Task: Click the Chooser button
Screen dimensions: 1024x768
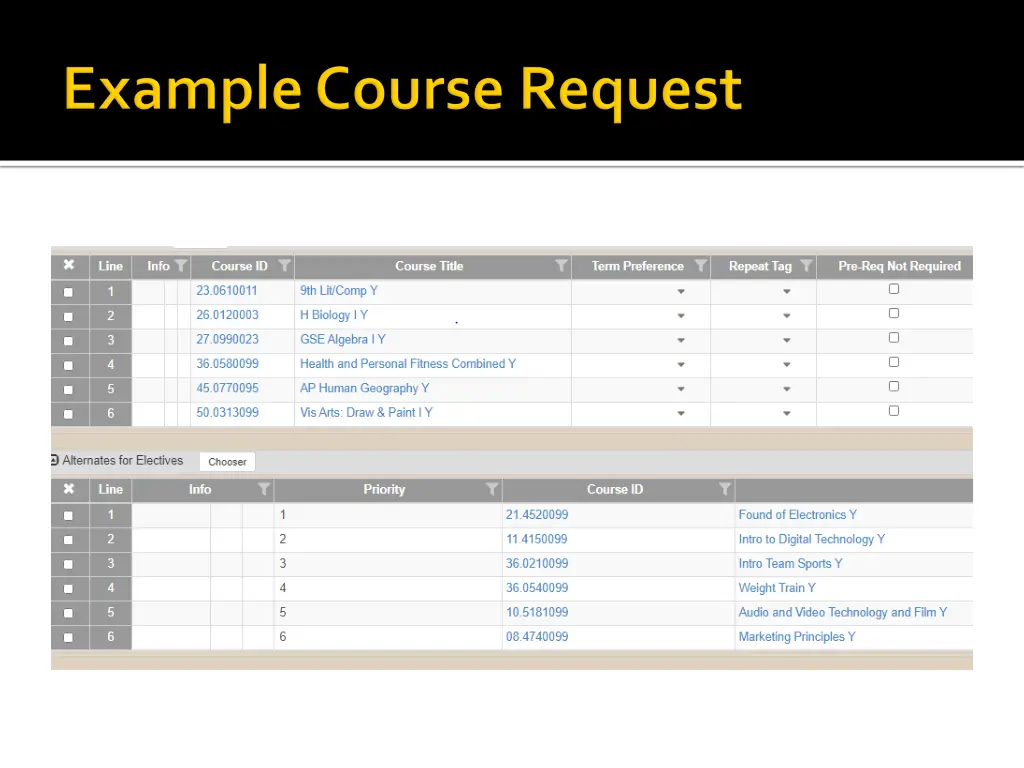Action: 227,462
